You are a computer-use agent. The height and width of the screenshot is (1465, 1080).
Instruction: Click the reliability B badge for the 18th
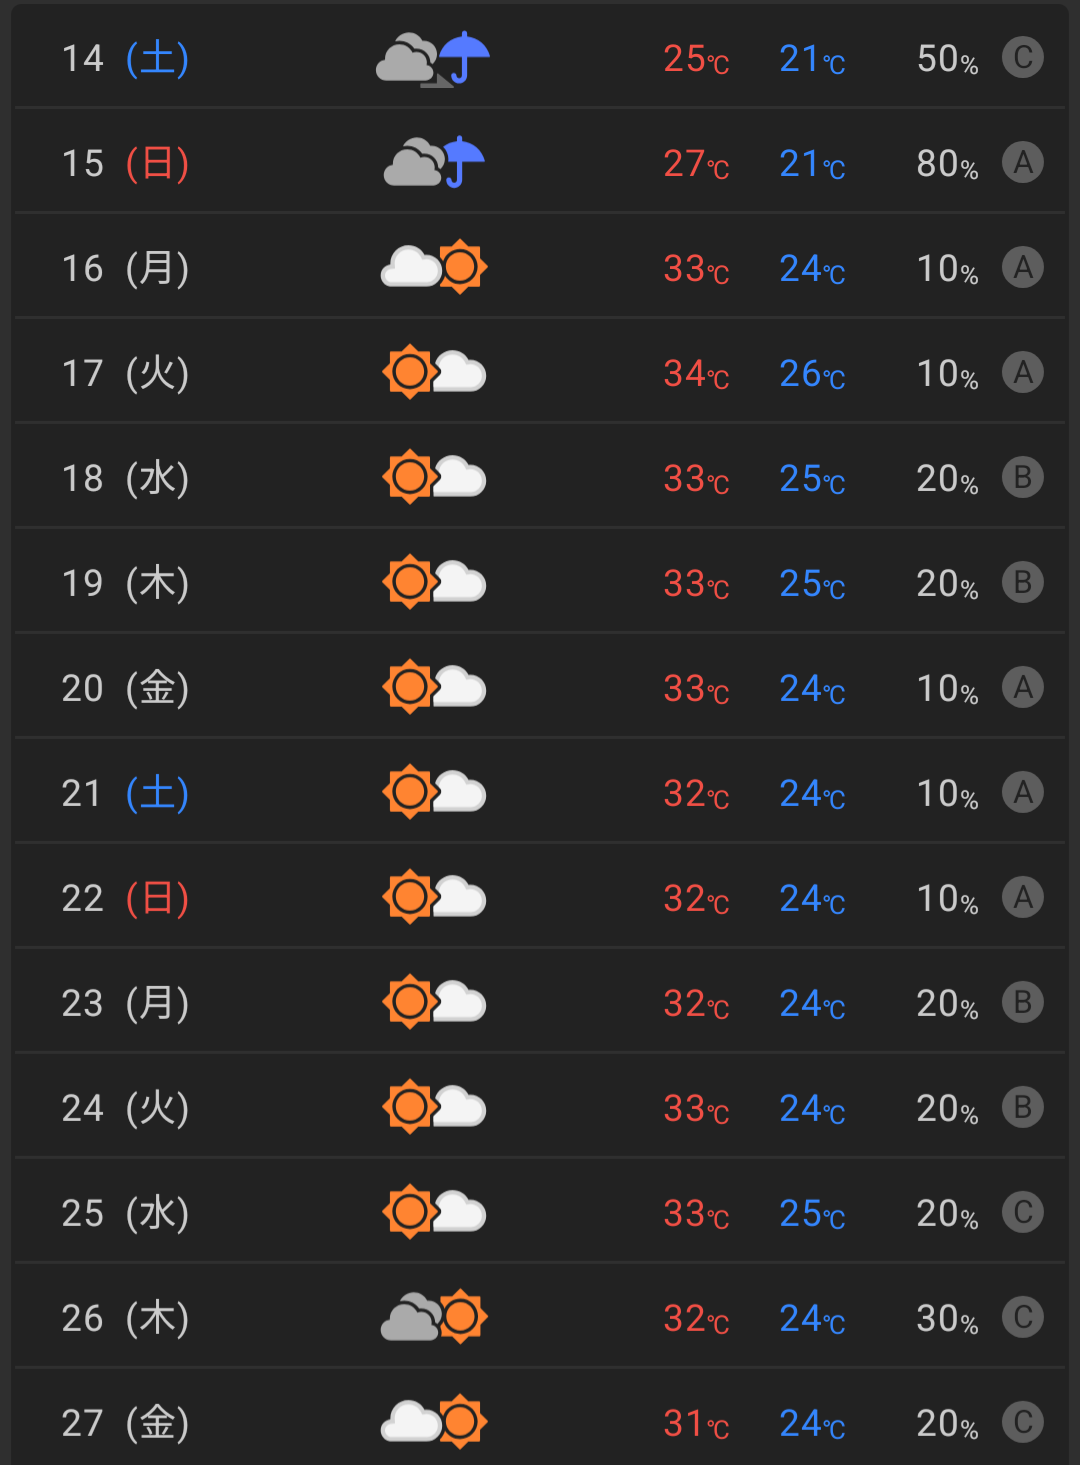coord(1022,478)
